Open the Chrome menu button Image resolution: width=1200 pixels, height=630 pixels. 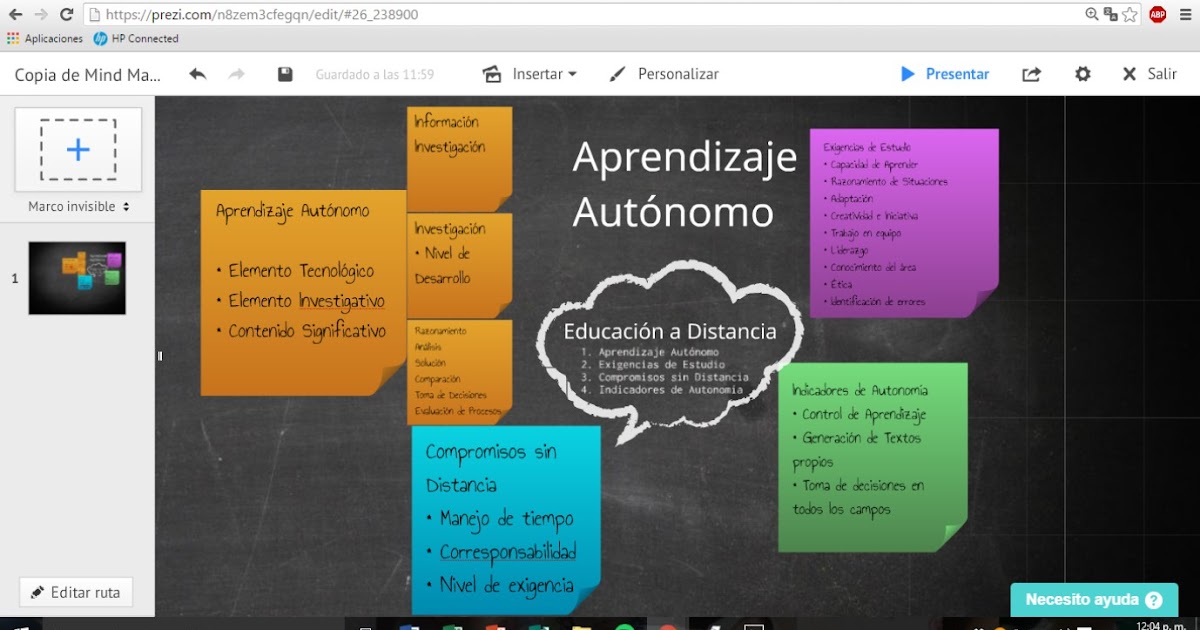coord(1185,14)
